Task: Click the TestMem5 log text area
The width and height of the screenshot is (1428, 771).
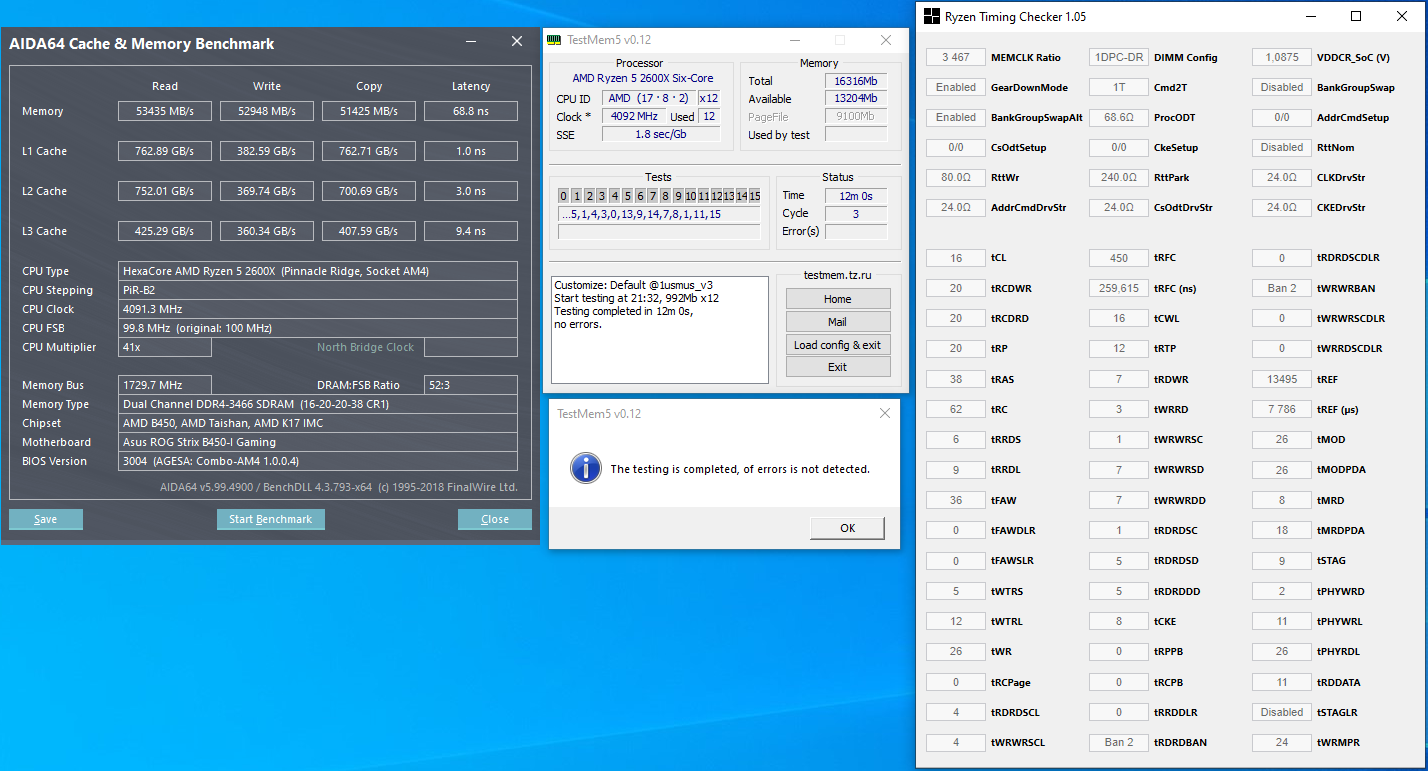Action: click(x=660, y=330)
